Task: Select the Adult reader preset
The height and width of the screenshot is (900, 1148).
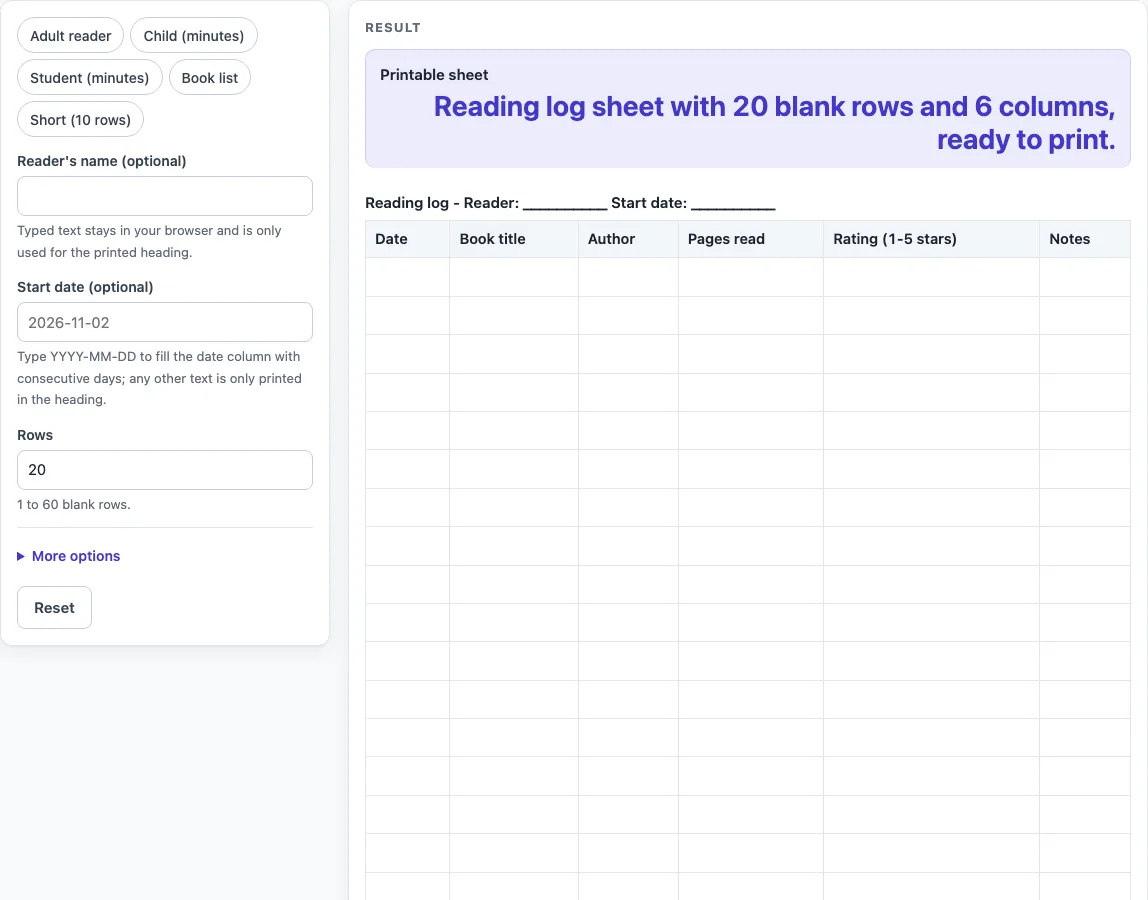Action: [x=70, y=36]
